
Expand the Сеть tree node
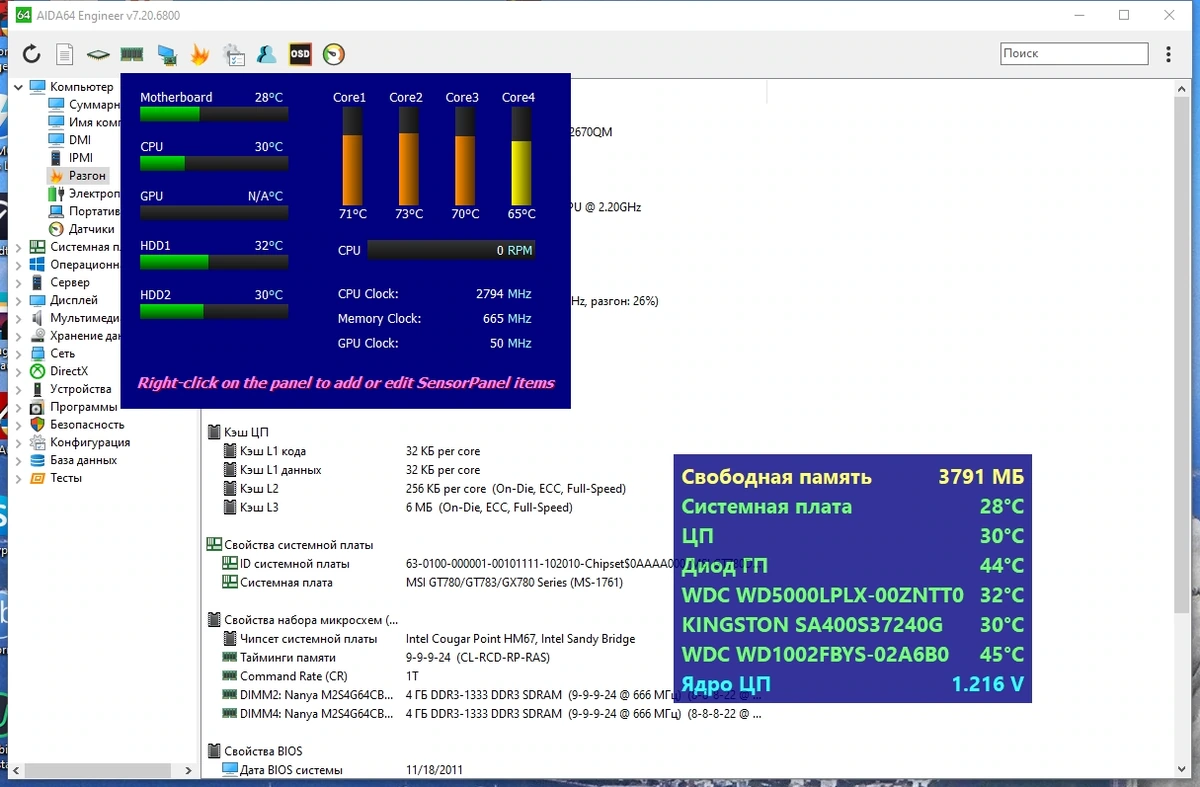click(x=18, y=354)
